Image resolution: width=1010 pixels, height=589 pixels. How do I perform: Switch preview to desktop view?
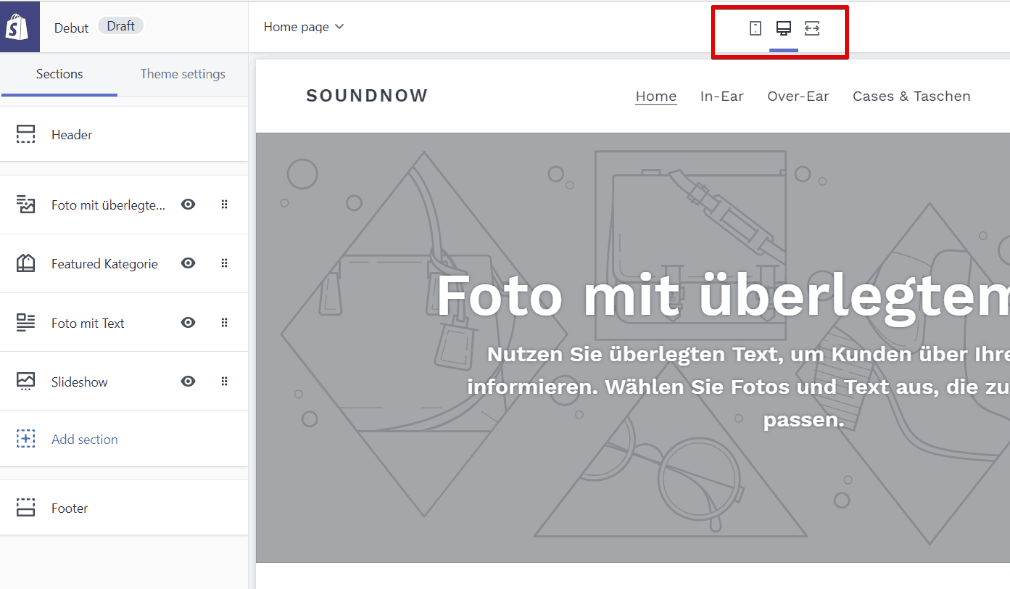point(783,28)
